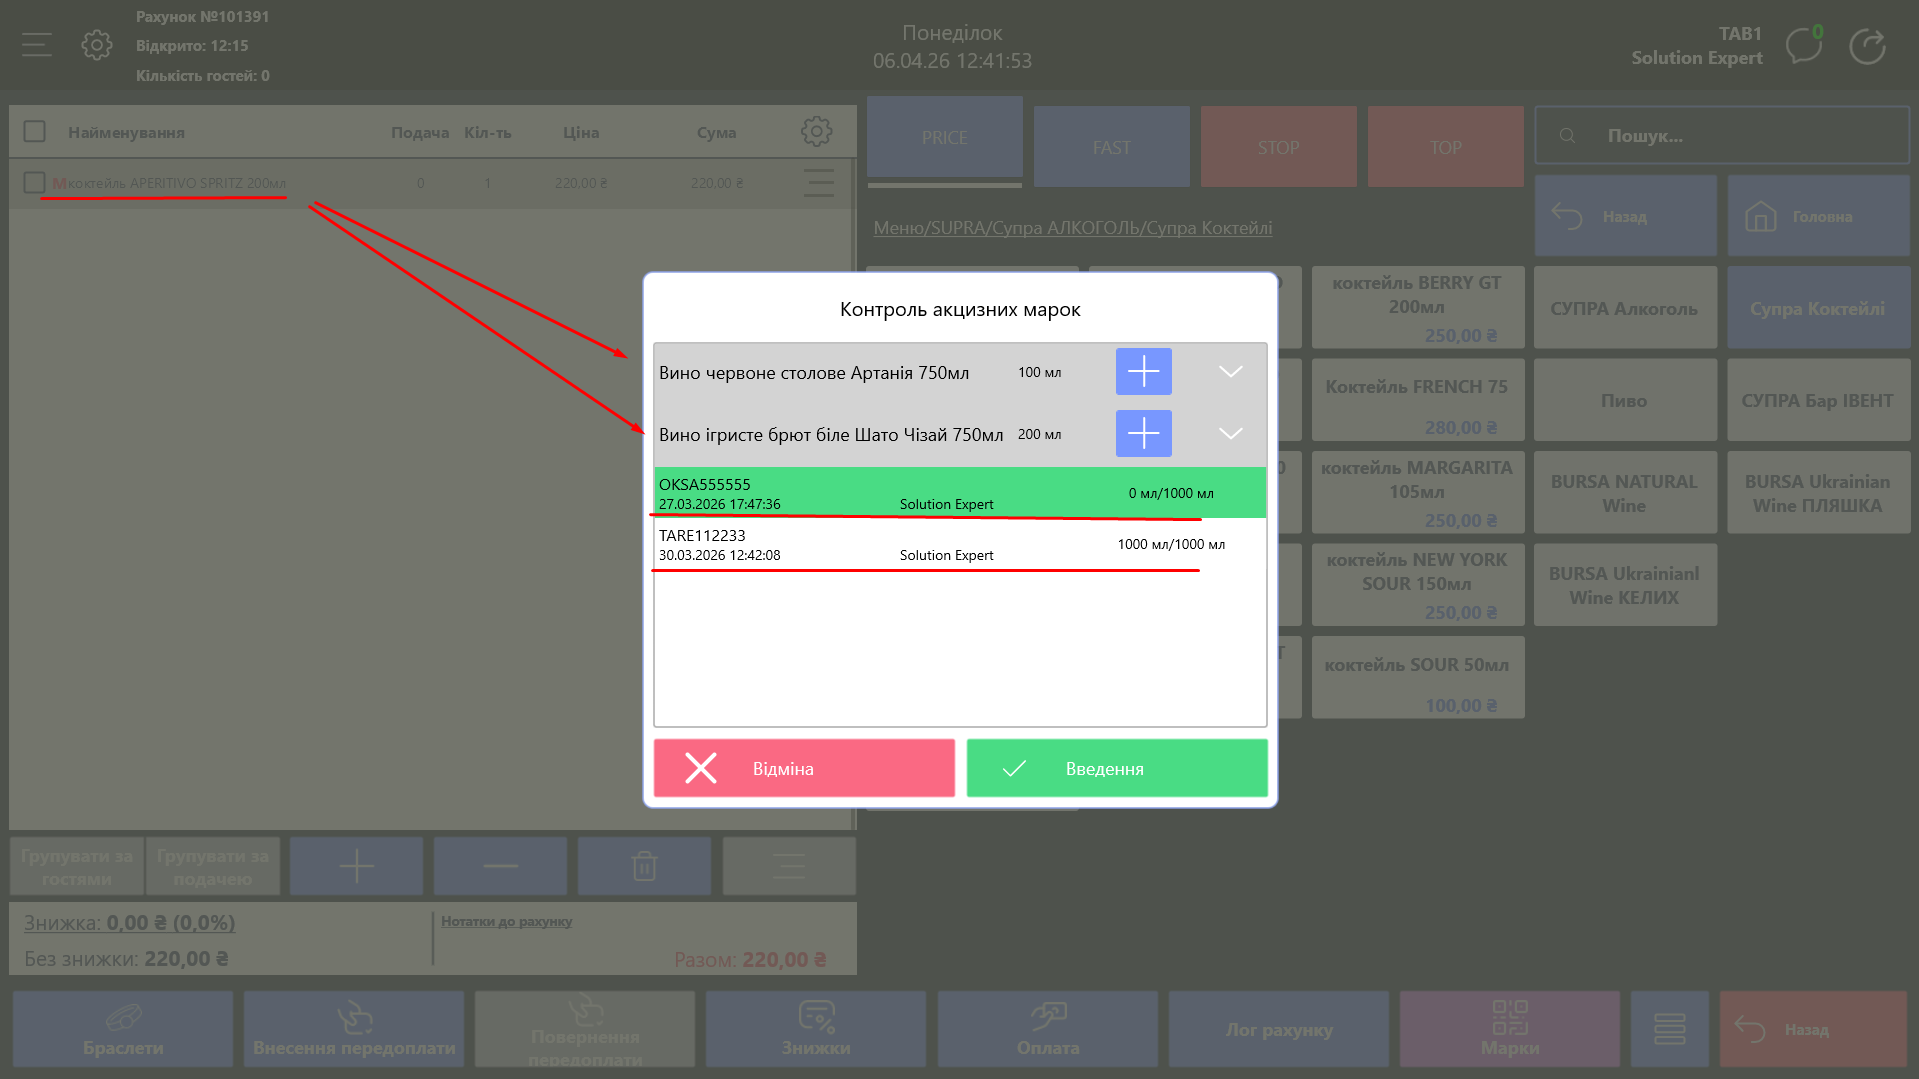Open the chat messages icon
1919x1079 pixels.
[x=1803, y=46]
